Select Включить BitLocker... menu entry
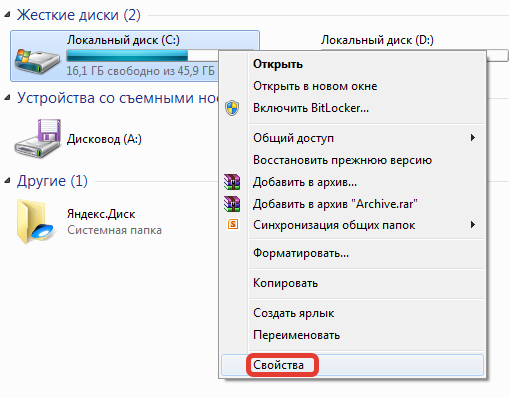This screenshot has width=509, height=398. (x=352, y=108)
